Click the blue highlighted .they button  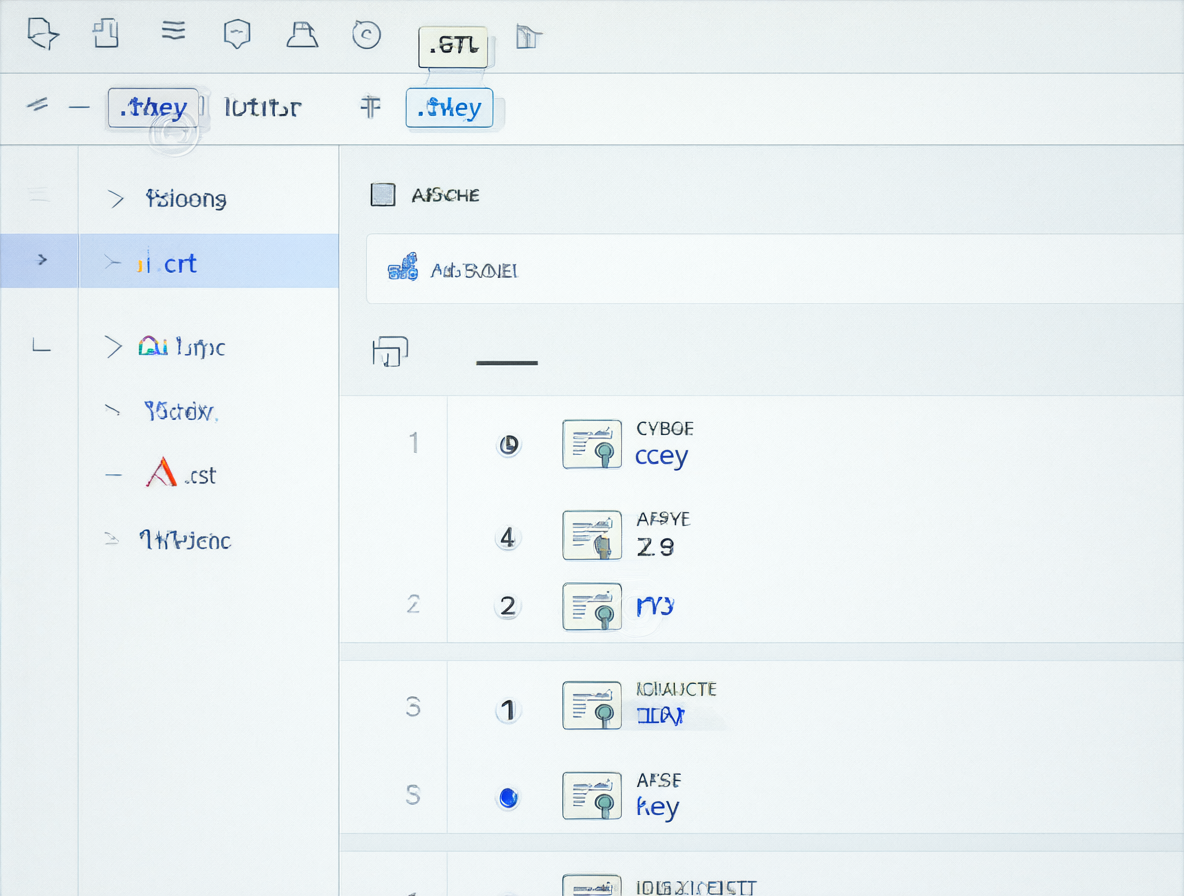point(449,107)
